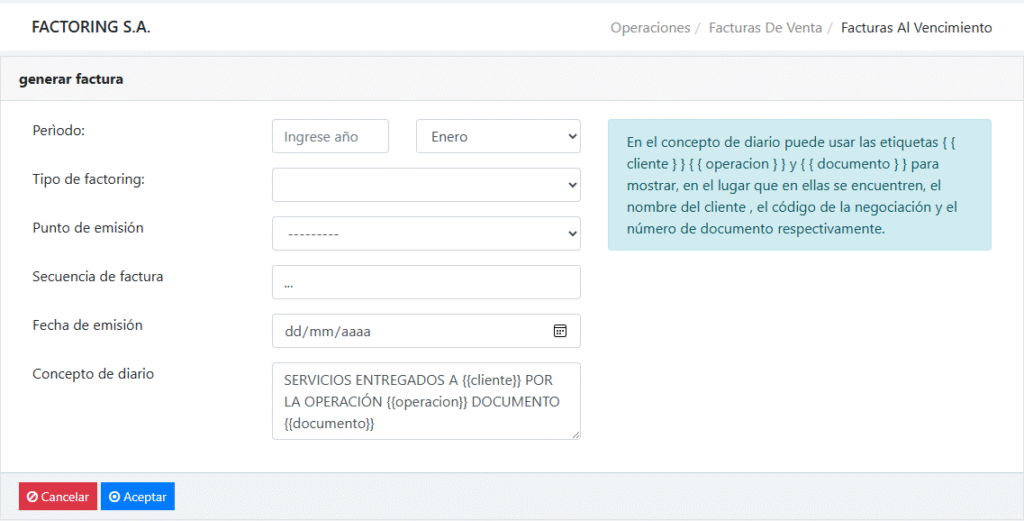Select the Facturas Al Vencimiento breadcrumb item

[916, 28]
